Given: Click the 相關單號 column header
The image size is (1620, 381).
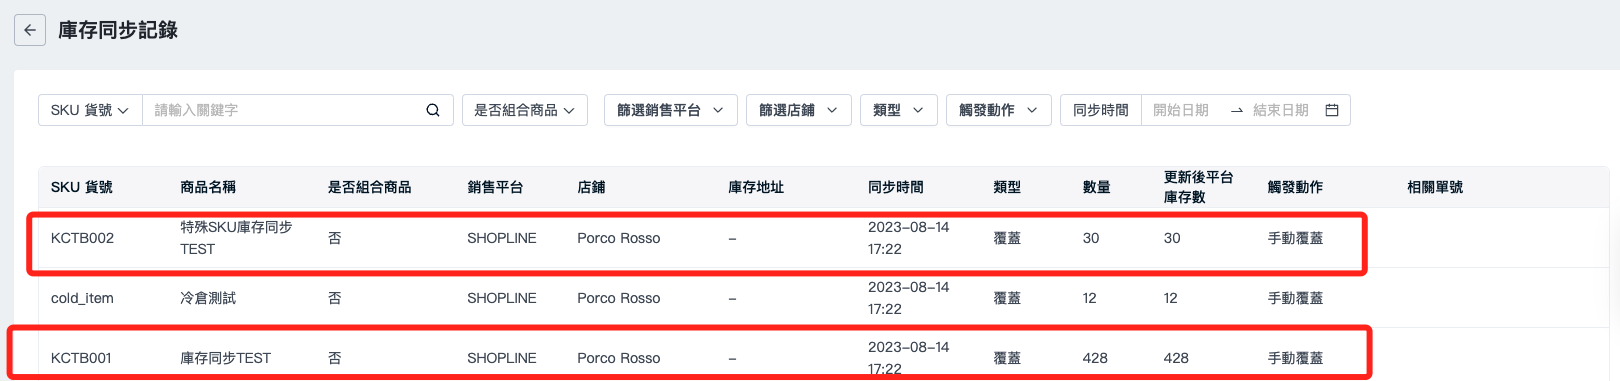Looking at the screenshot, I should 1435,187.
